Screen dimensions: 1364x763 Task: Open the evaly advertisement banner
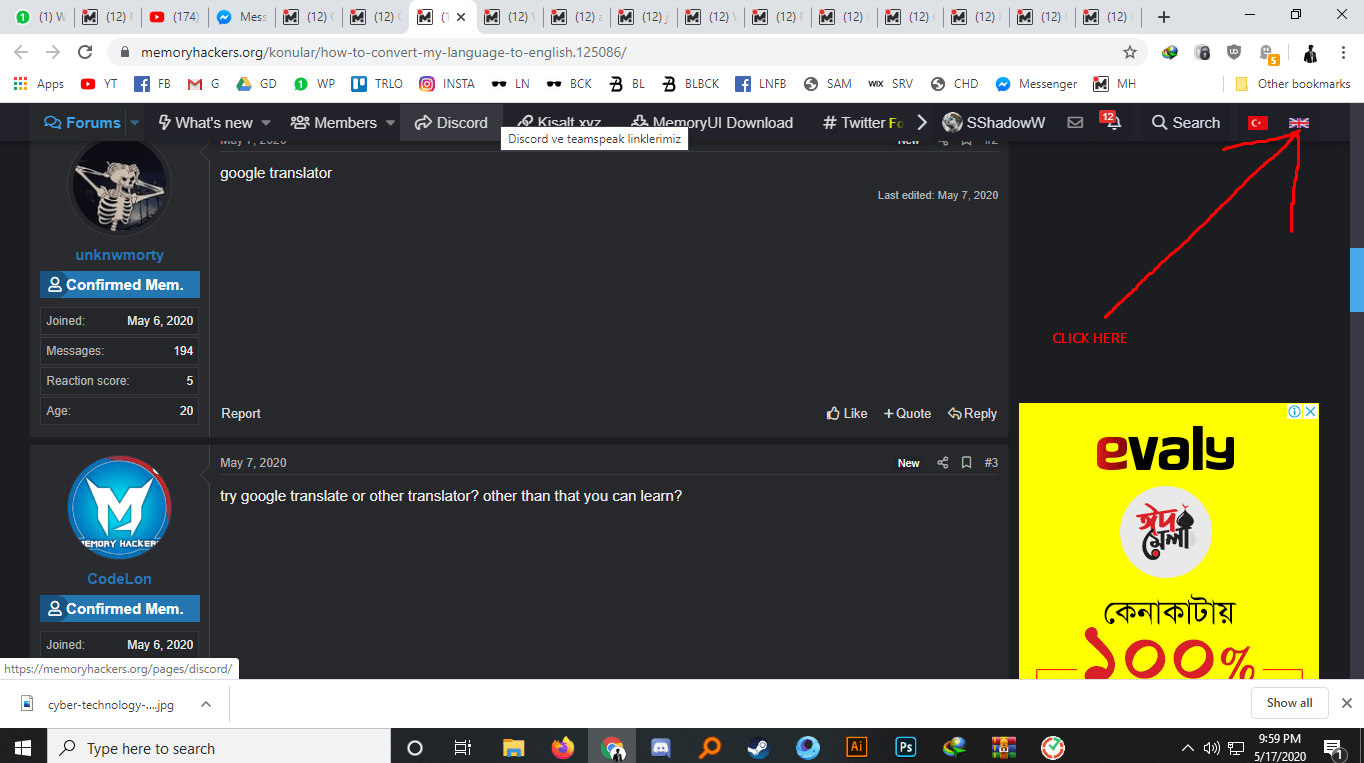coord(1168,541)
